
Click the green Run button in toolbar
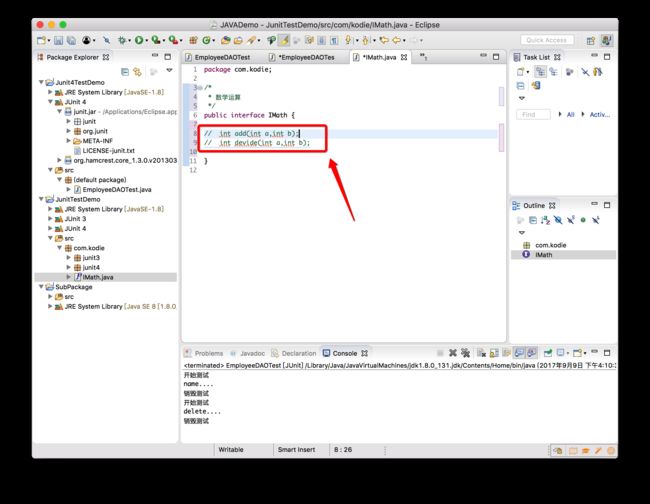(139, 40)
